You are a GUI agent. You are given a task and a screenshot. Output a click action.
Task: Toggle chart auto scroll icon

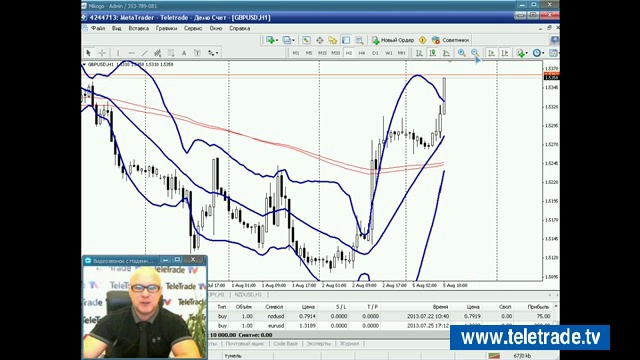[x=491, y=53]
